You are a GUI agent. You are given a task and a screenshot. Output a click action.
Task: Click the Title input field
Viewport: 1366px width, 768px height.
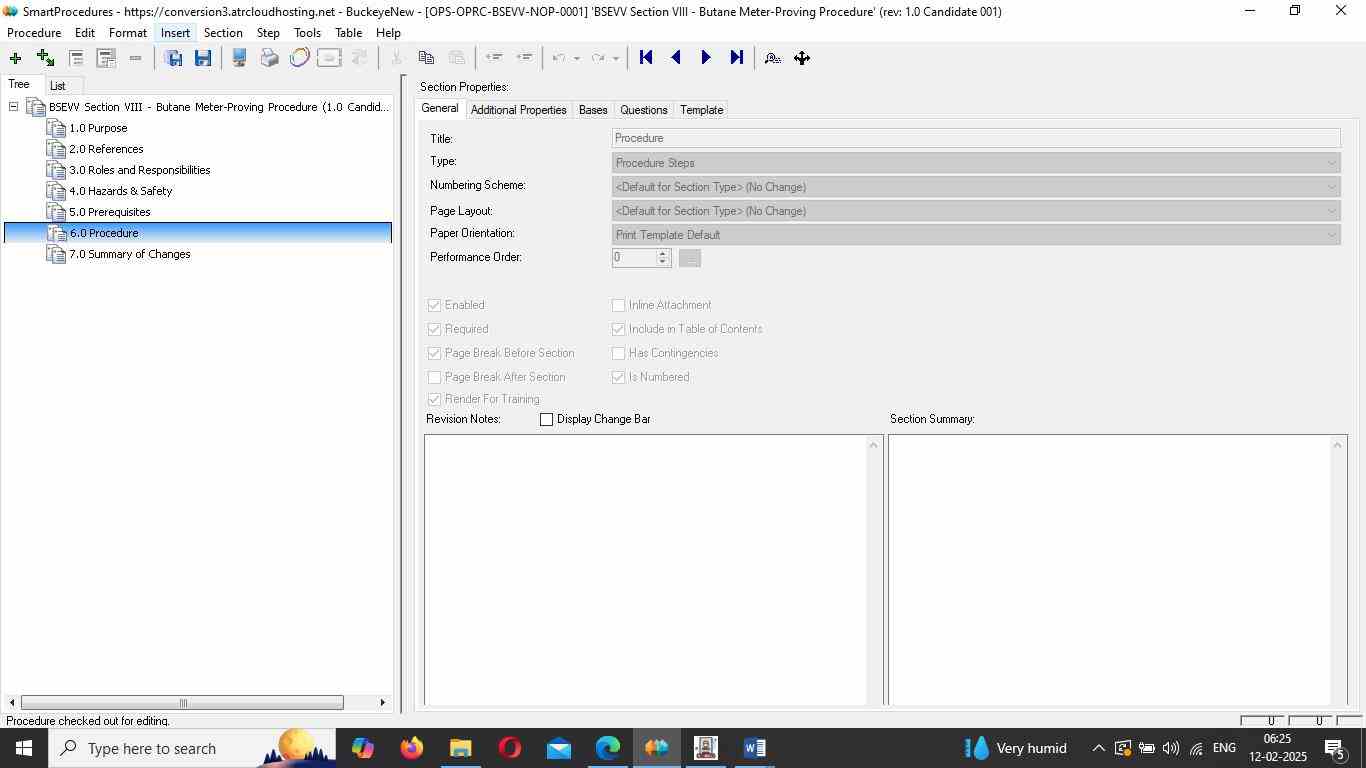click(976, 138)
